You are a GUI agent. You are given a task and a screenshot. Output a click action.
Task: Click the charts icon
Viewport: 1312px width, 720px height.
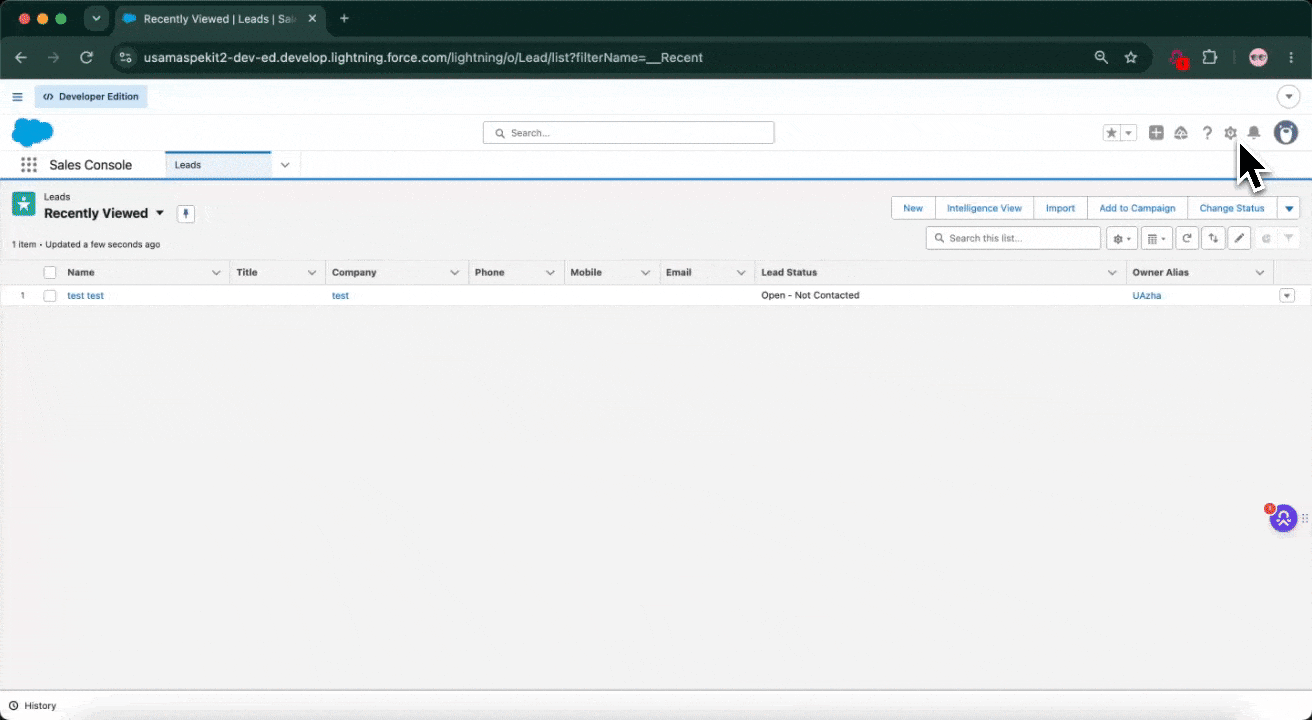pyautogui.click(x=1266, y=238)
